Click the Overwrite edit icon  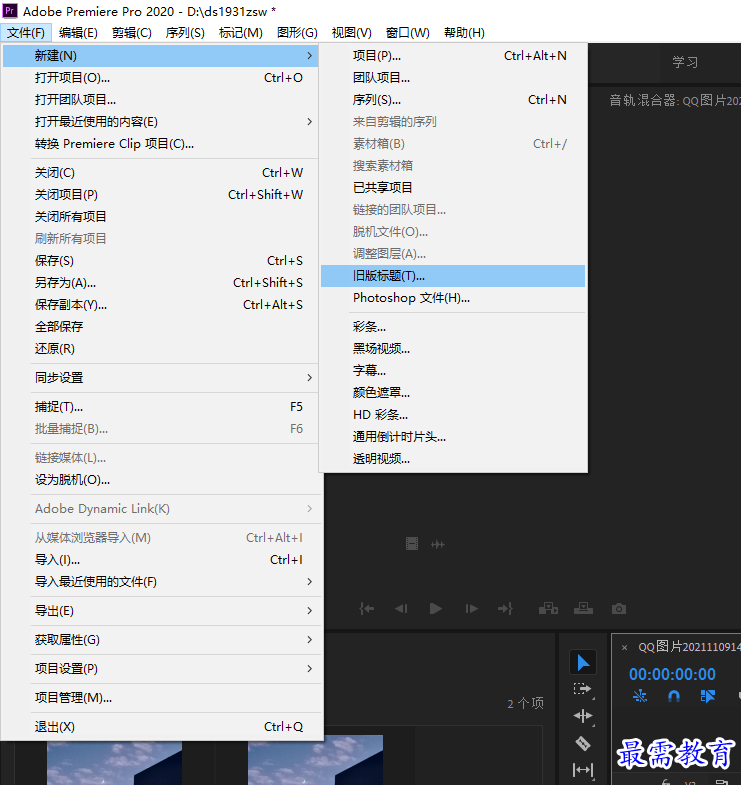(583, 609)
